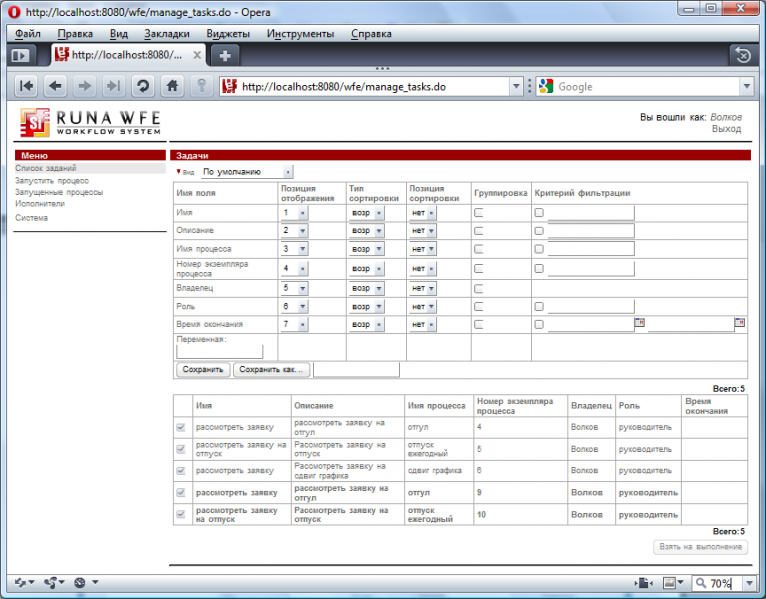Open sort type dropdown for Описание
Viewport: 766px width, 599px height.
tap(366, 231)
